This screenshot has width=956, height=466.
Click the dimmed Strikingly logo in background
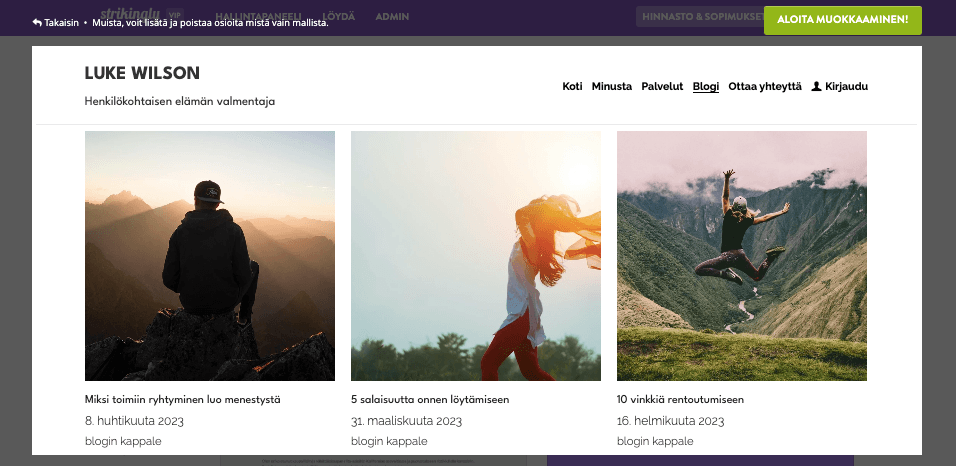(x=130, y=12)
